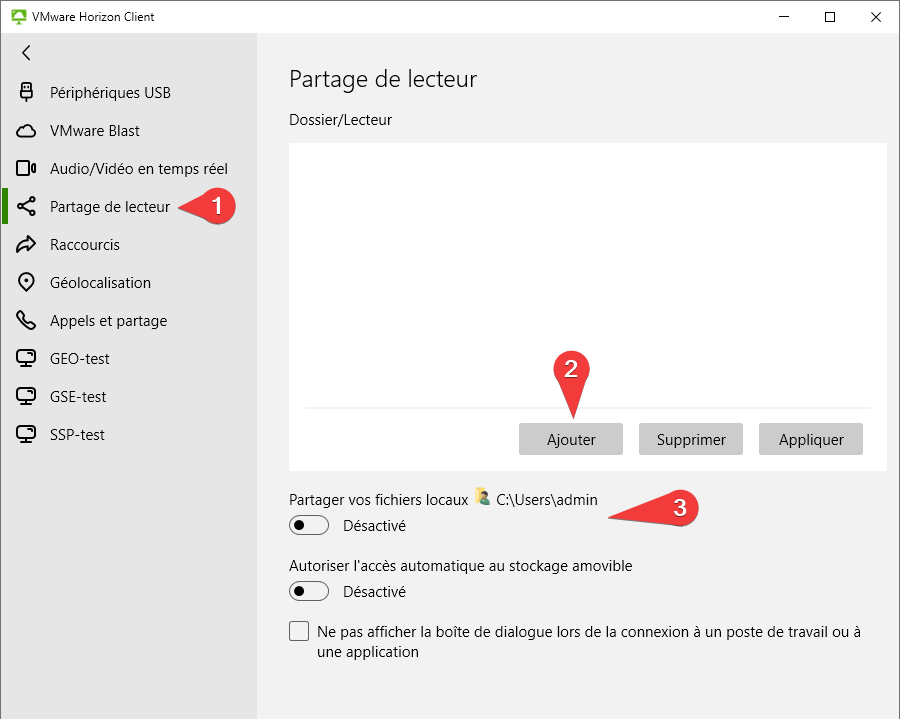Click the Appliquer button
The height and width of the screenshot is (719, 900).
coord(810,439)
